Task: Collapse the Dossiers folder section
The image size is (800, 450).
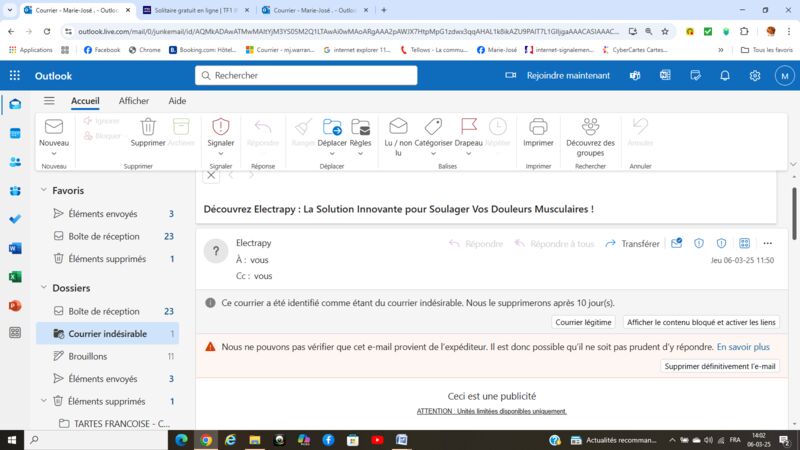Action: (43, 288)
